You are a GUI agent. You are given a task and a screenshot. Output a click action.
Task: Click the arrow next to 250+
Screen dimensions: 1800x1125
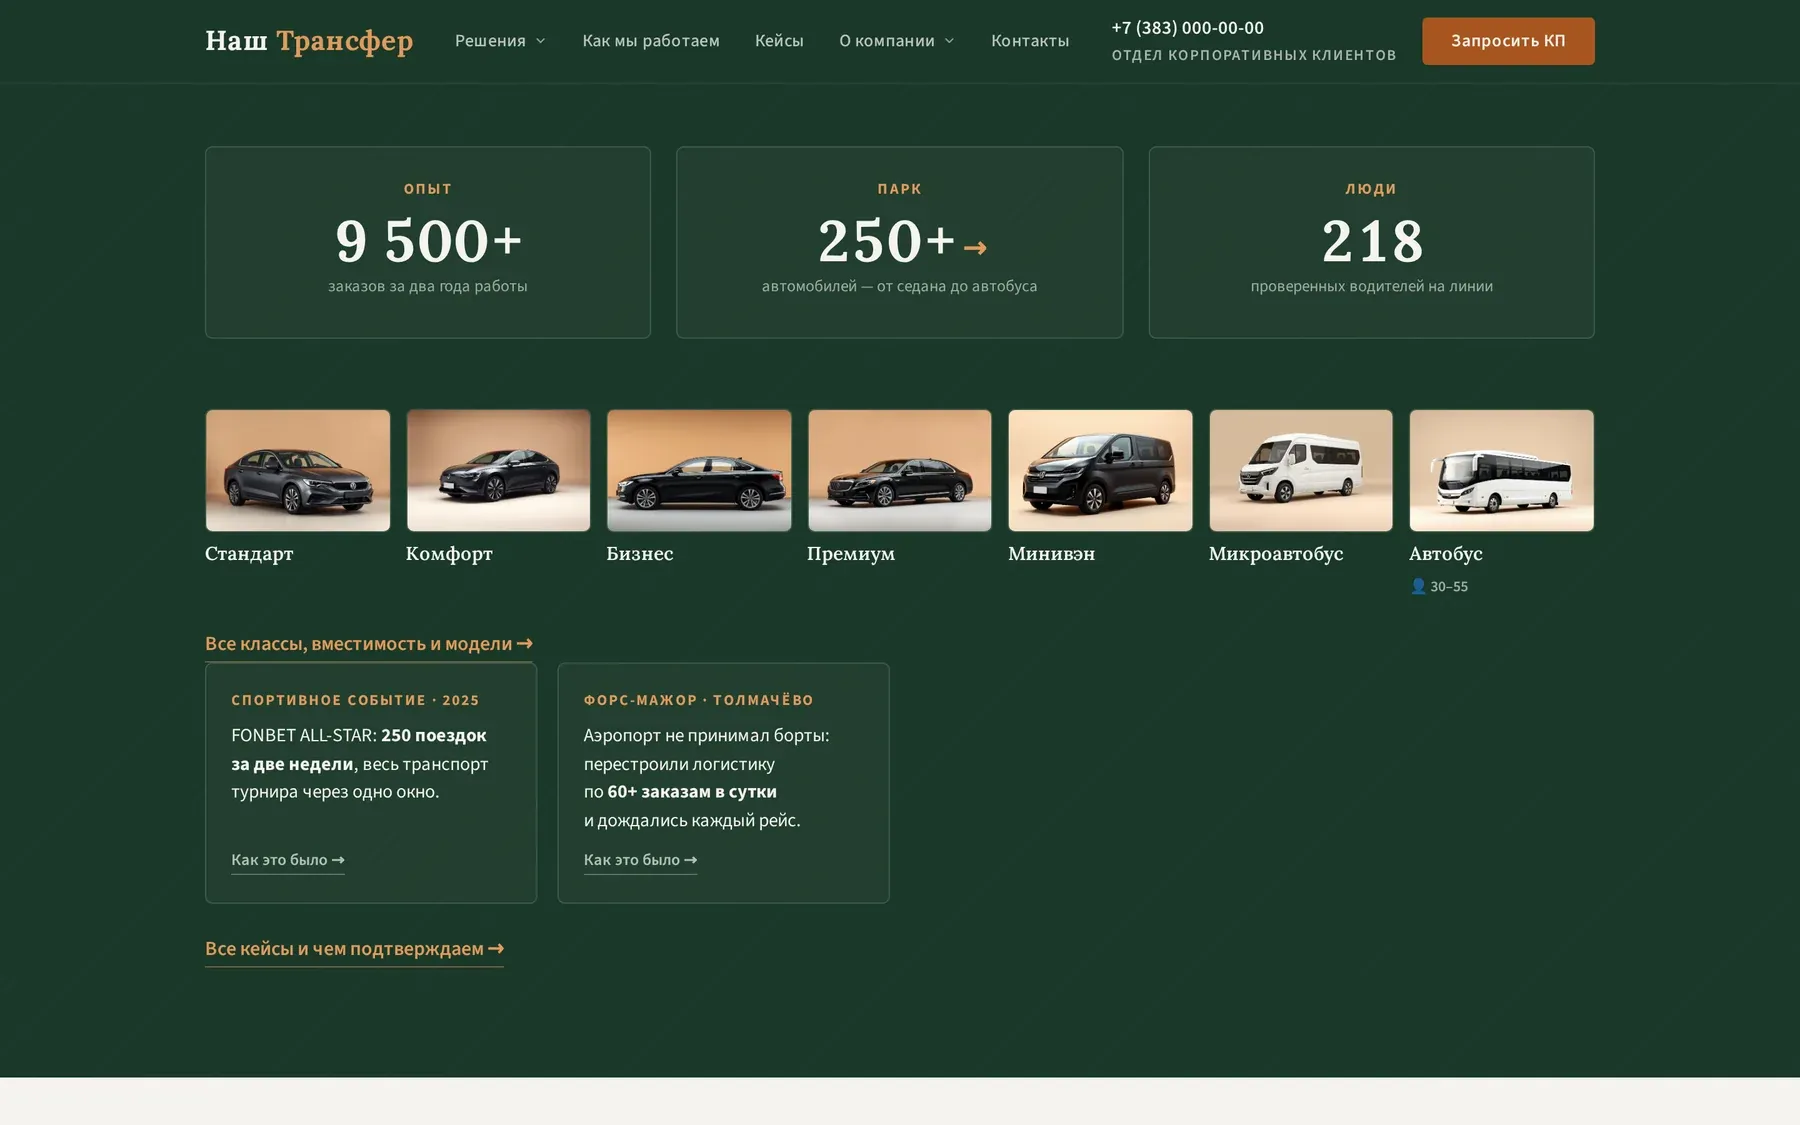(x=976, y=247)
